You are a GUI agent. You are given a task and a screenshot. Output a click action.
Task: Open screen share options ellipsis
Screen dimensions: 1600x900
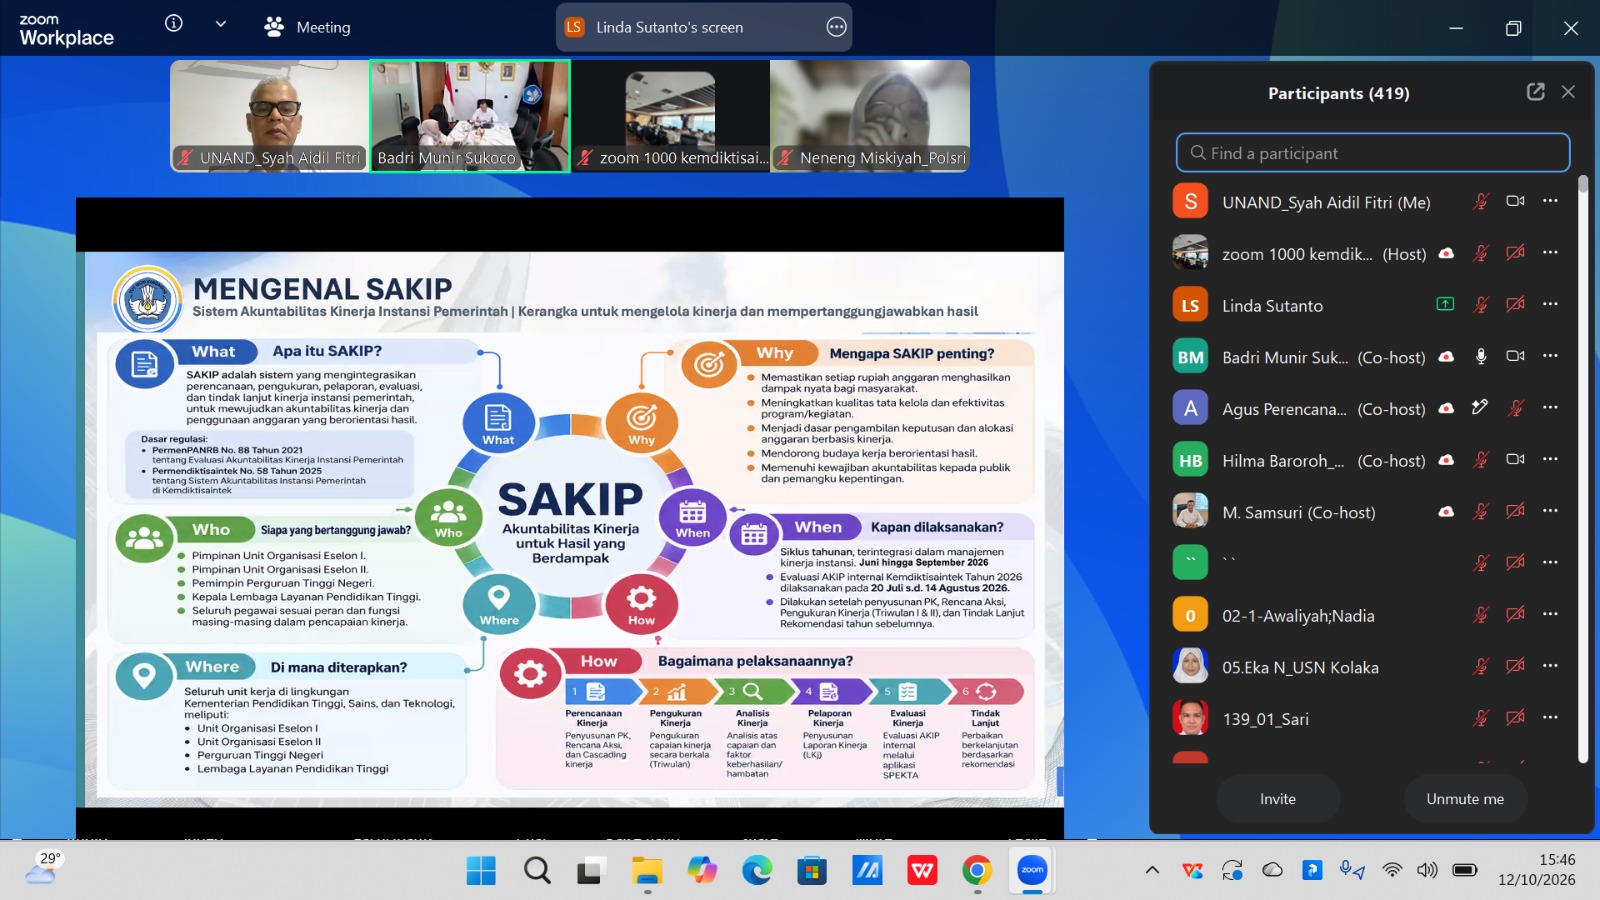point(837,27)
